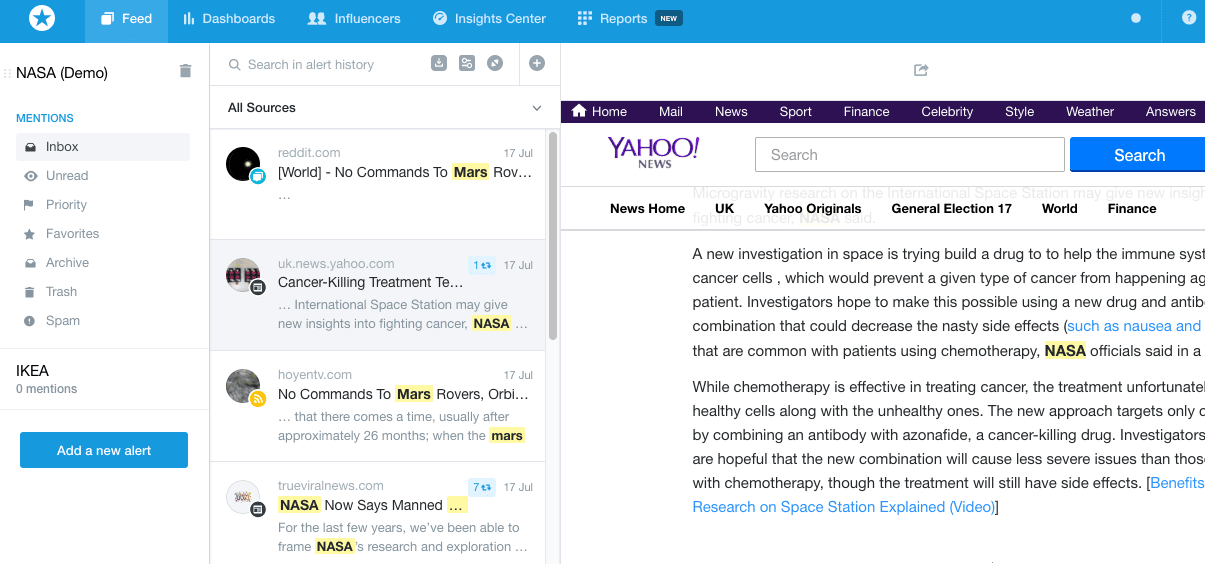Click the help question mark icon
Viewport: 1205px width, 564px height.
pyautogui.click(x=1189, y=18)
